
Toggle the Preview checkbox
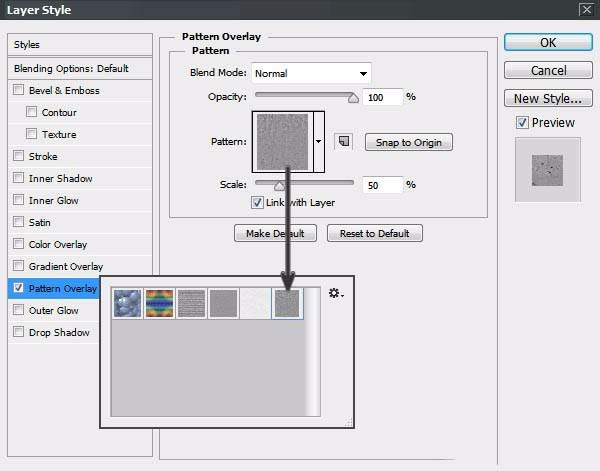click(x=522, y=123)
